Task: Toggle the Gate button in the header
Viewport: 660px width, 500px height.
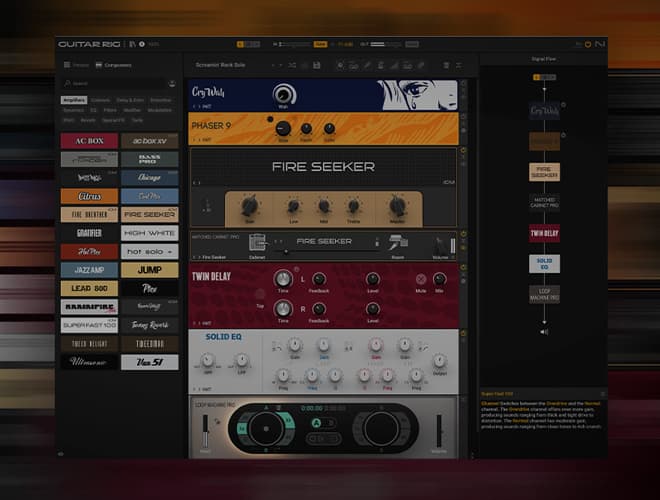Action: click(x=320, y=44)
